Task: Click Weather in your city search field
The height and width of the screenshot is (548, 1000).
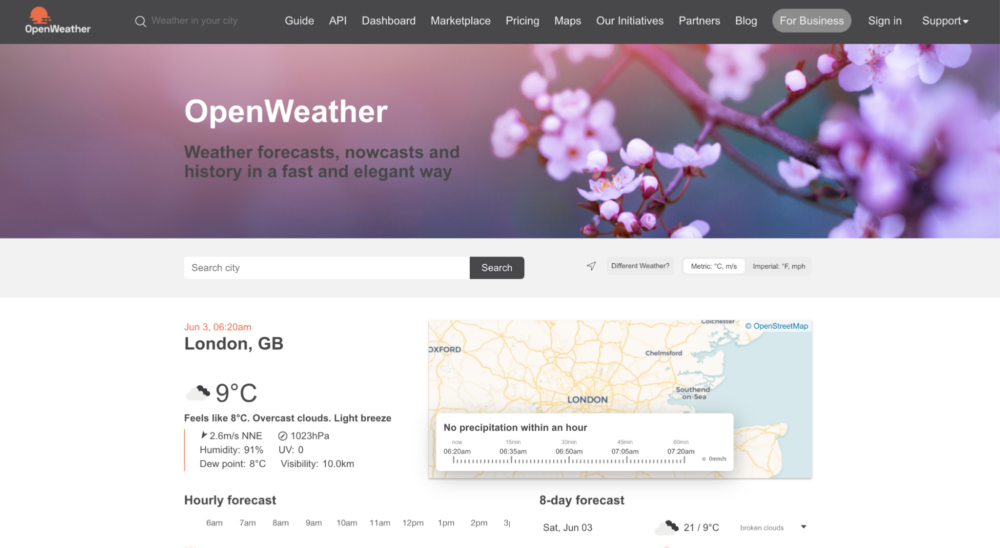Action: [195, 21]
